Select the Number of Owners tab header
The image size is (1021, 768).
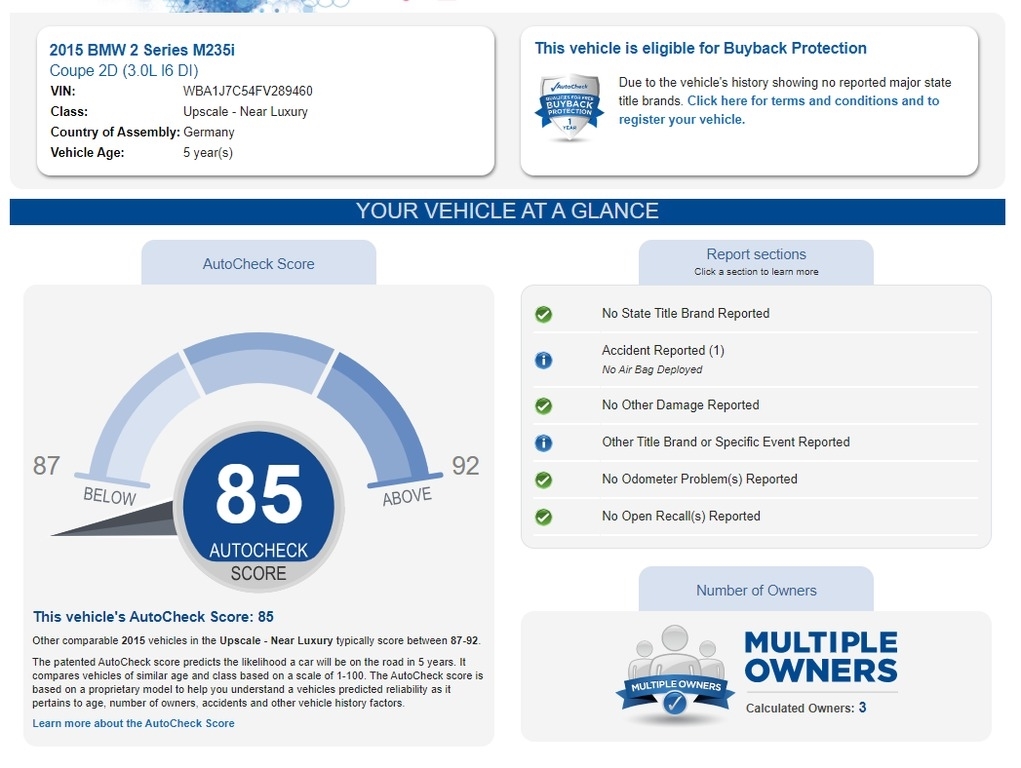coord(755,590)
